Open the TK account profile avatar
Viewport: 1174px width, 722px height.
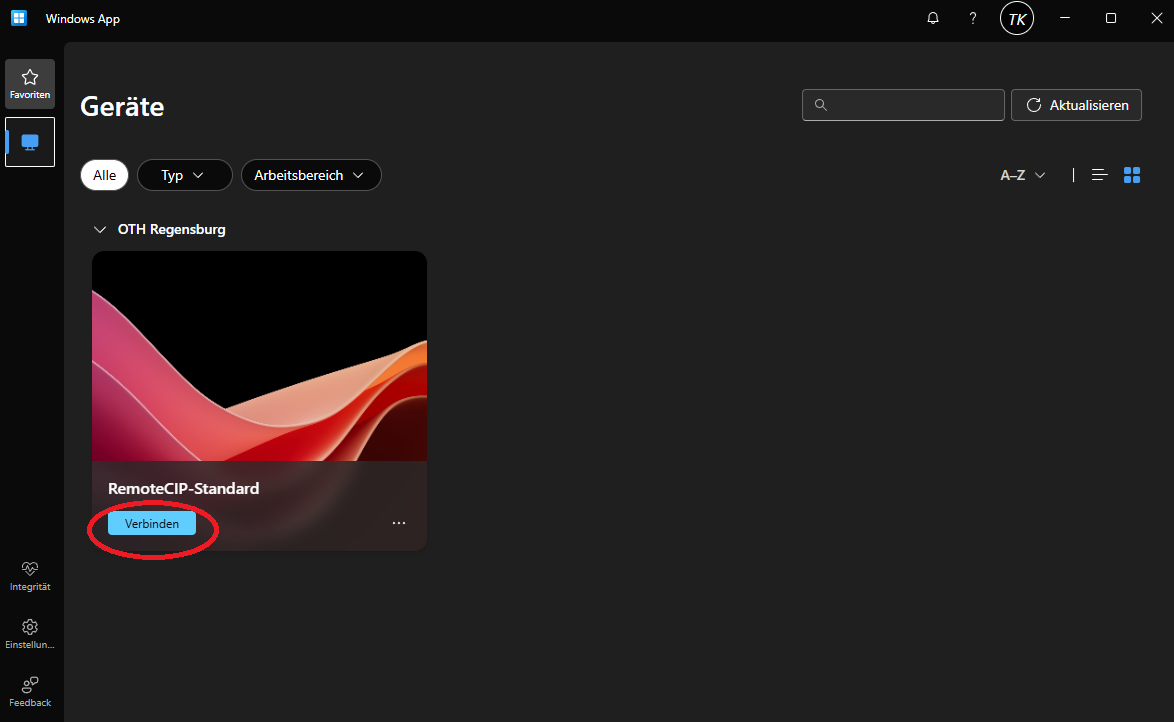(1017, 18)
